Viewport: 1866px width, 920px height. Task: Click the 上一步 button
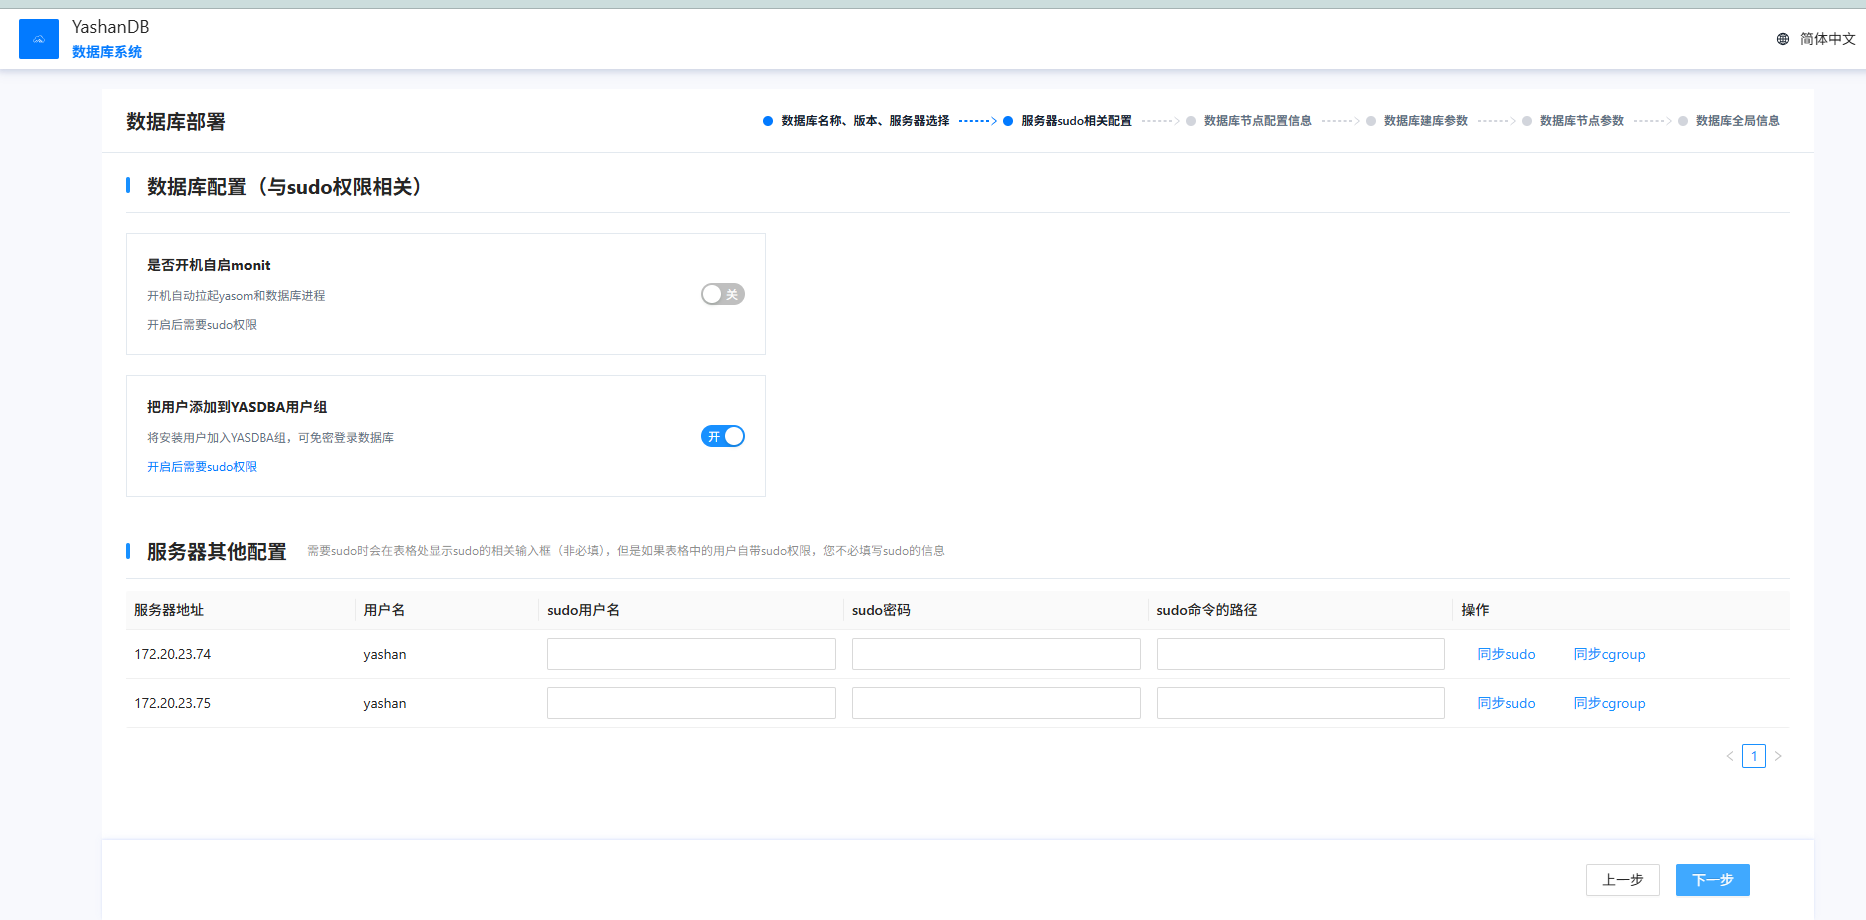[1622, 880]
